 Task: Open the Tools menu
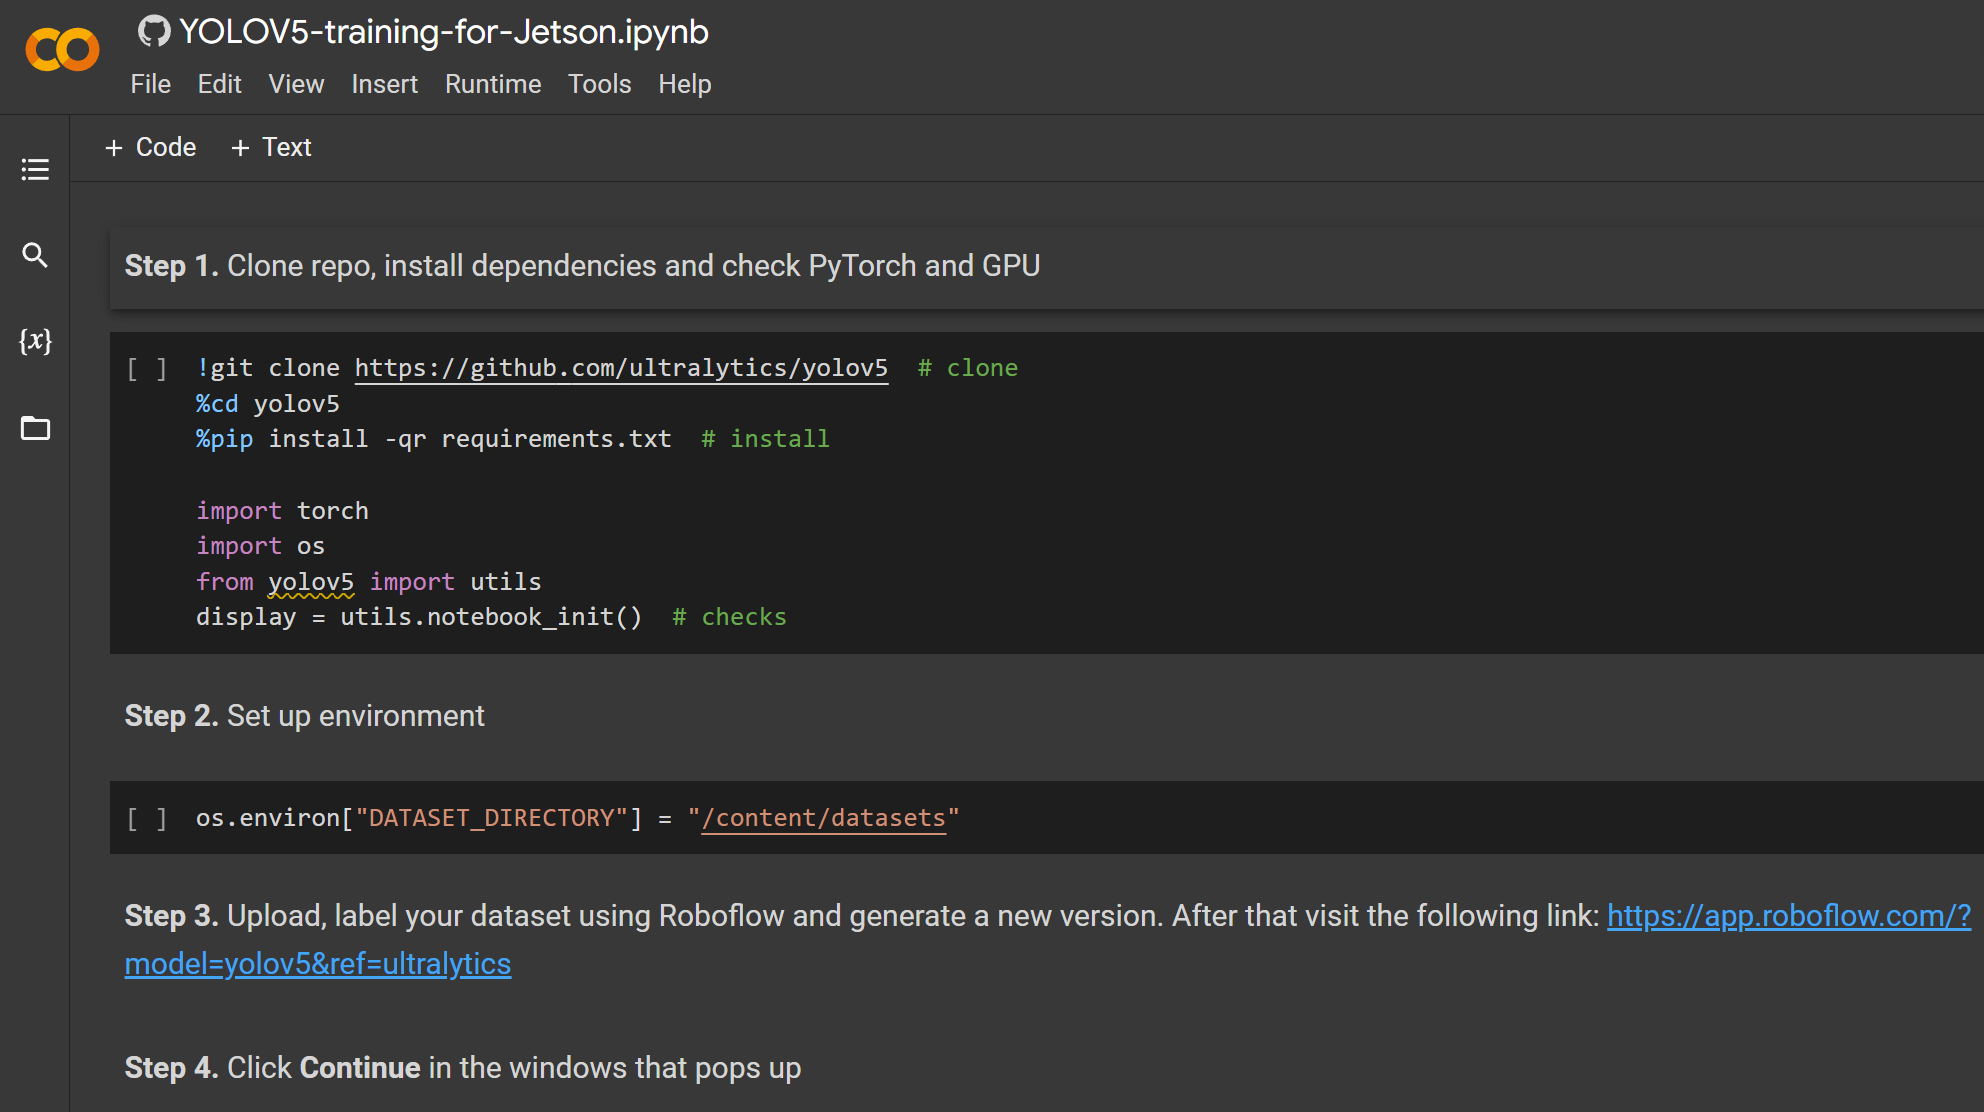pos(599,84)
